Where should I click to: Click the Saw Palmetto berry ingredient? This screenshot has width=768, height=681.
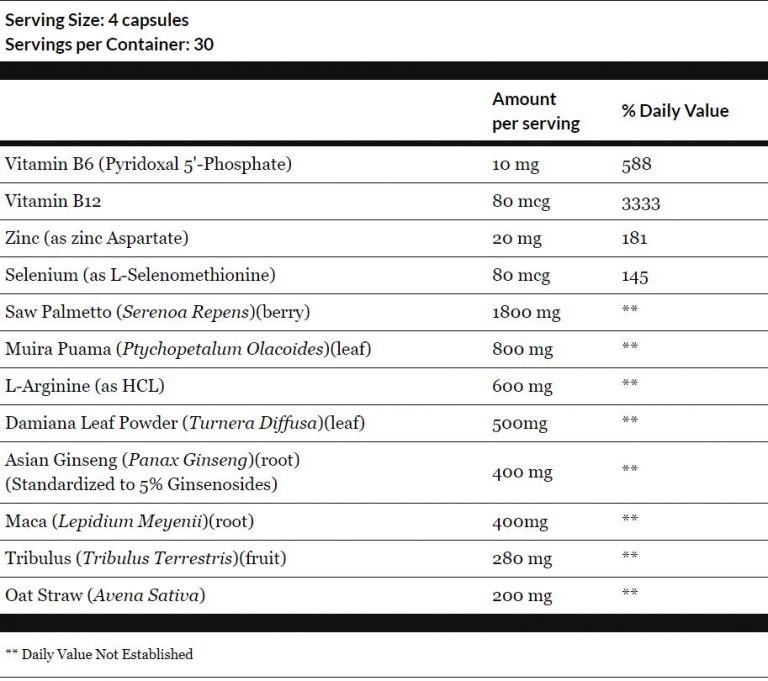[x=157, y=312]
